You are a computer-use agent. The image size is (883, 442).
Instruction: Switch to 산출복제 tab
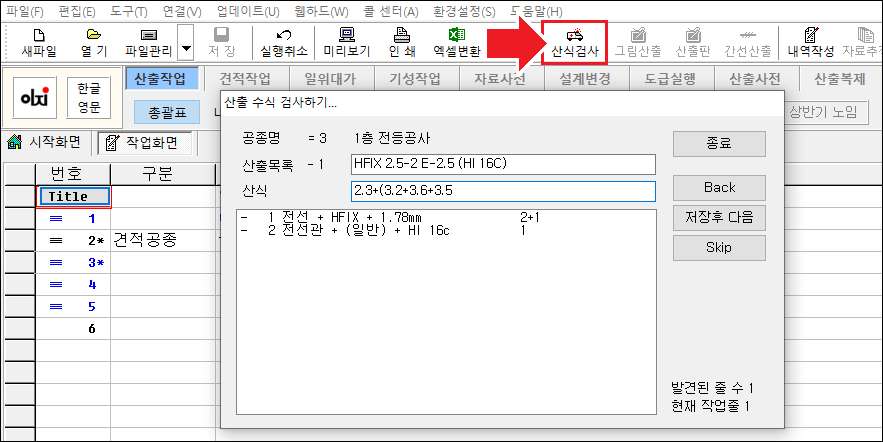click(x=840, y=79)
